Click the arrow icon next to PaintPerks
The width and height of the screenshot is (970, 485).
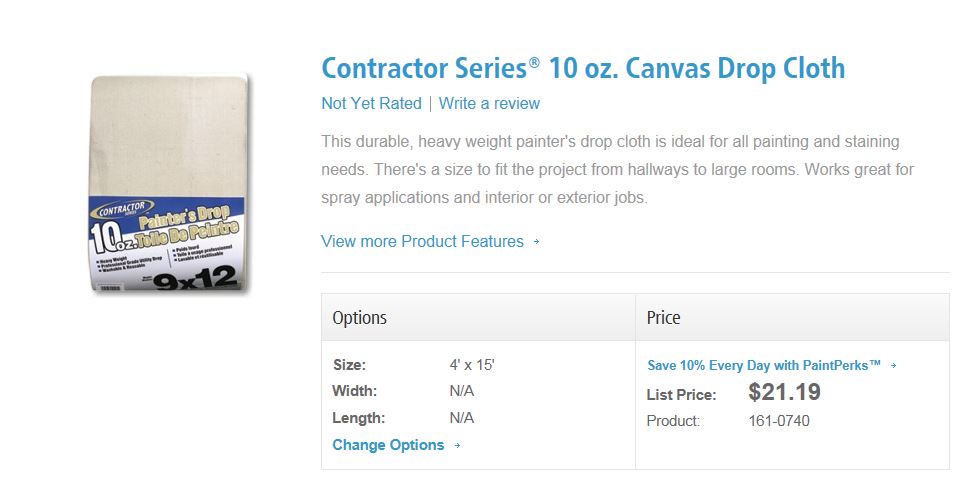pyautogui.click(x=893, y=366)
